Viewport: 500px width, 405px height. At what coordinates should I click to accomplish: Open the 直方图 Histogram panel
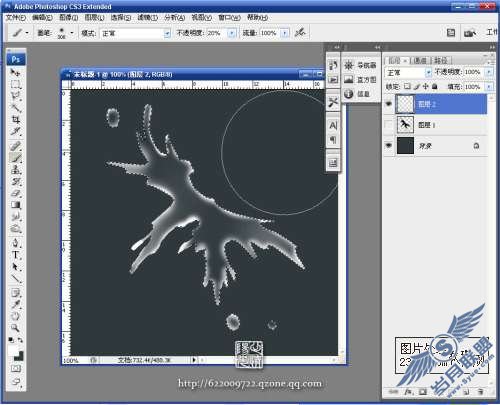(360, 80)
